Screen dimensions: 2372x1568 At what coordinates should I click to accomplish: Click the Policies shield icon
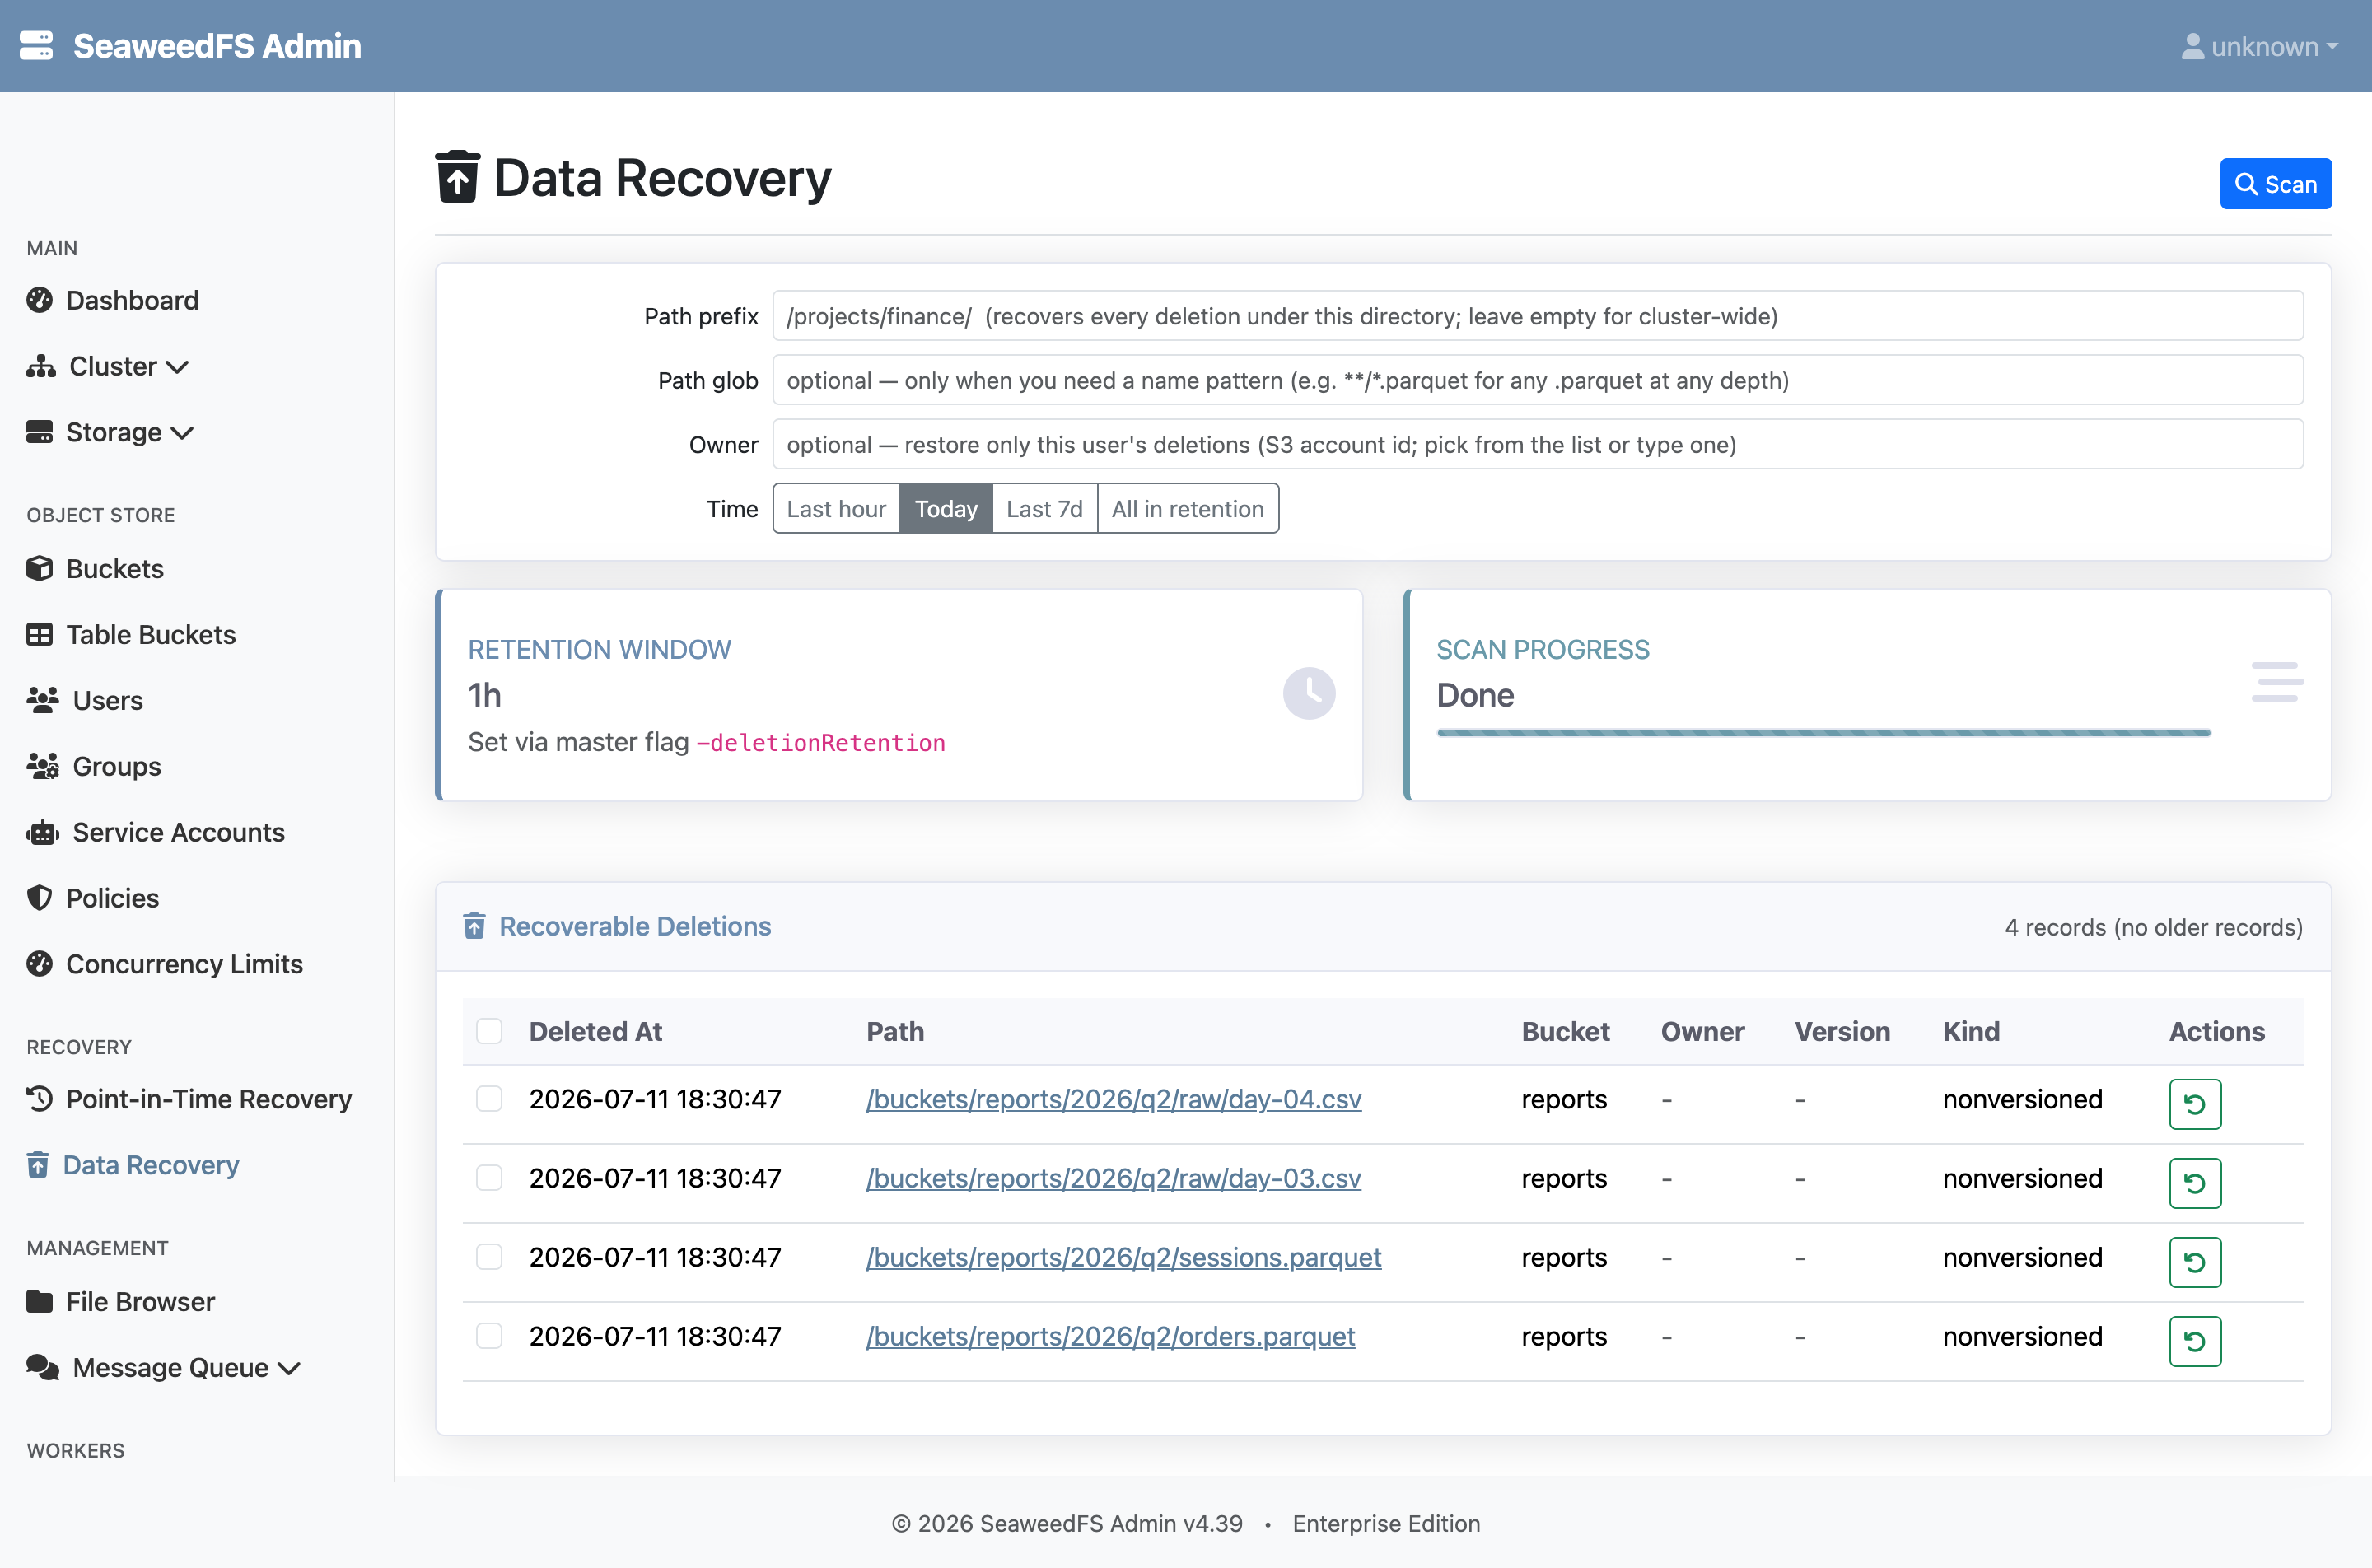pyautogui.click(x=40, y=898)
